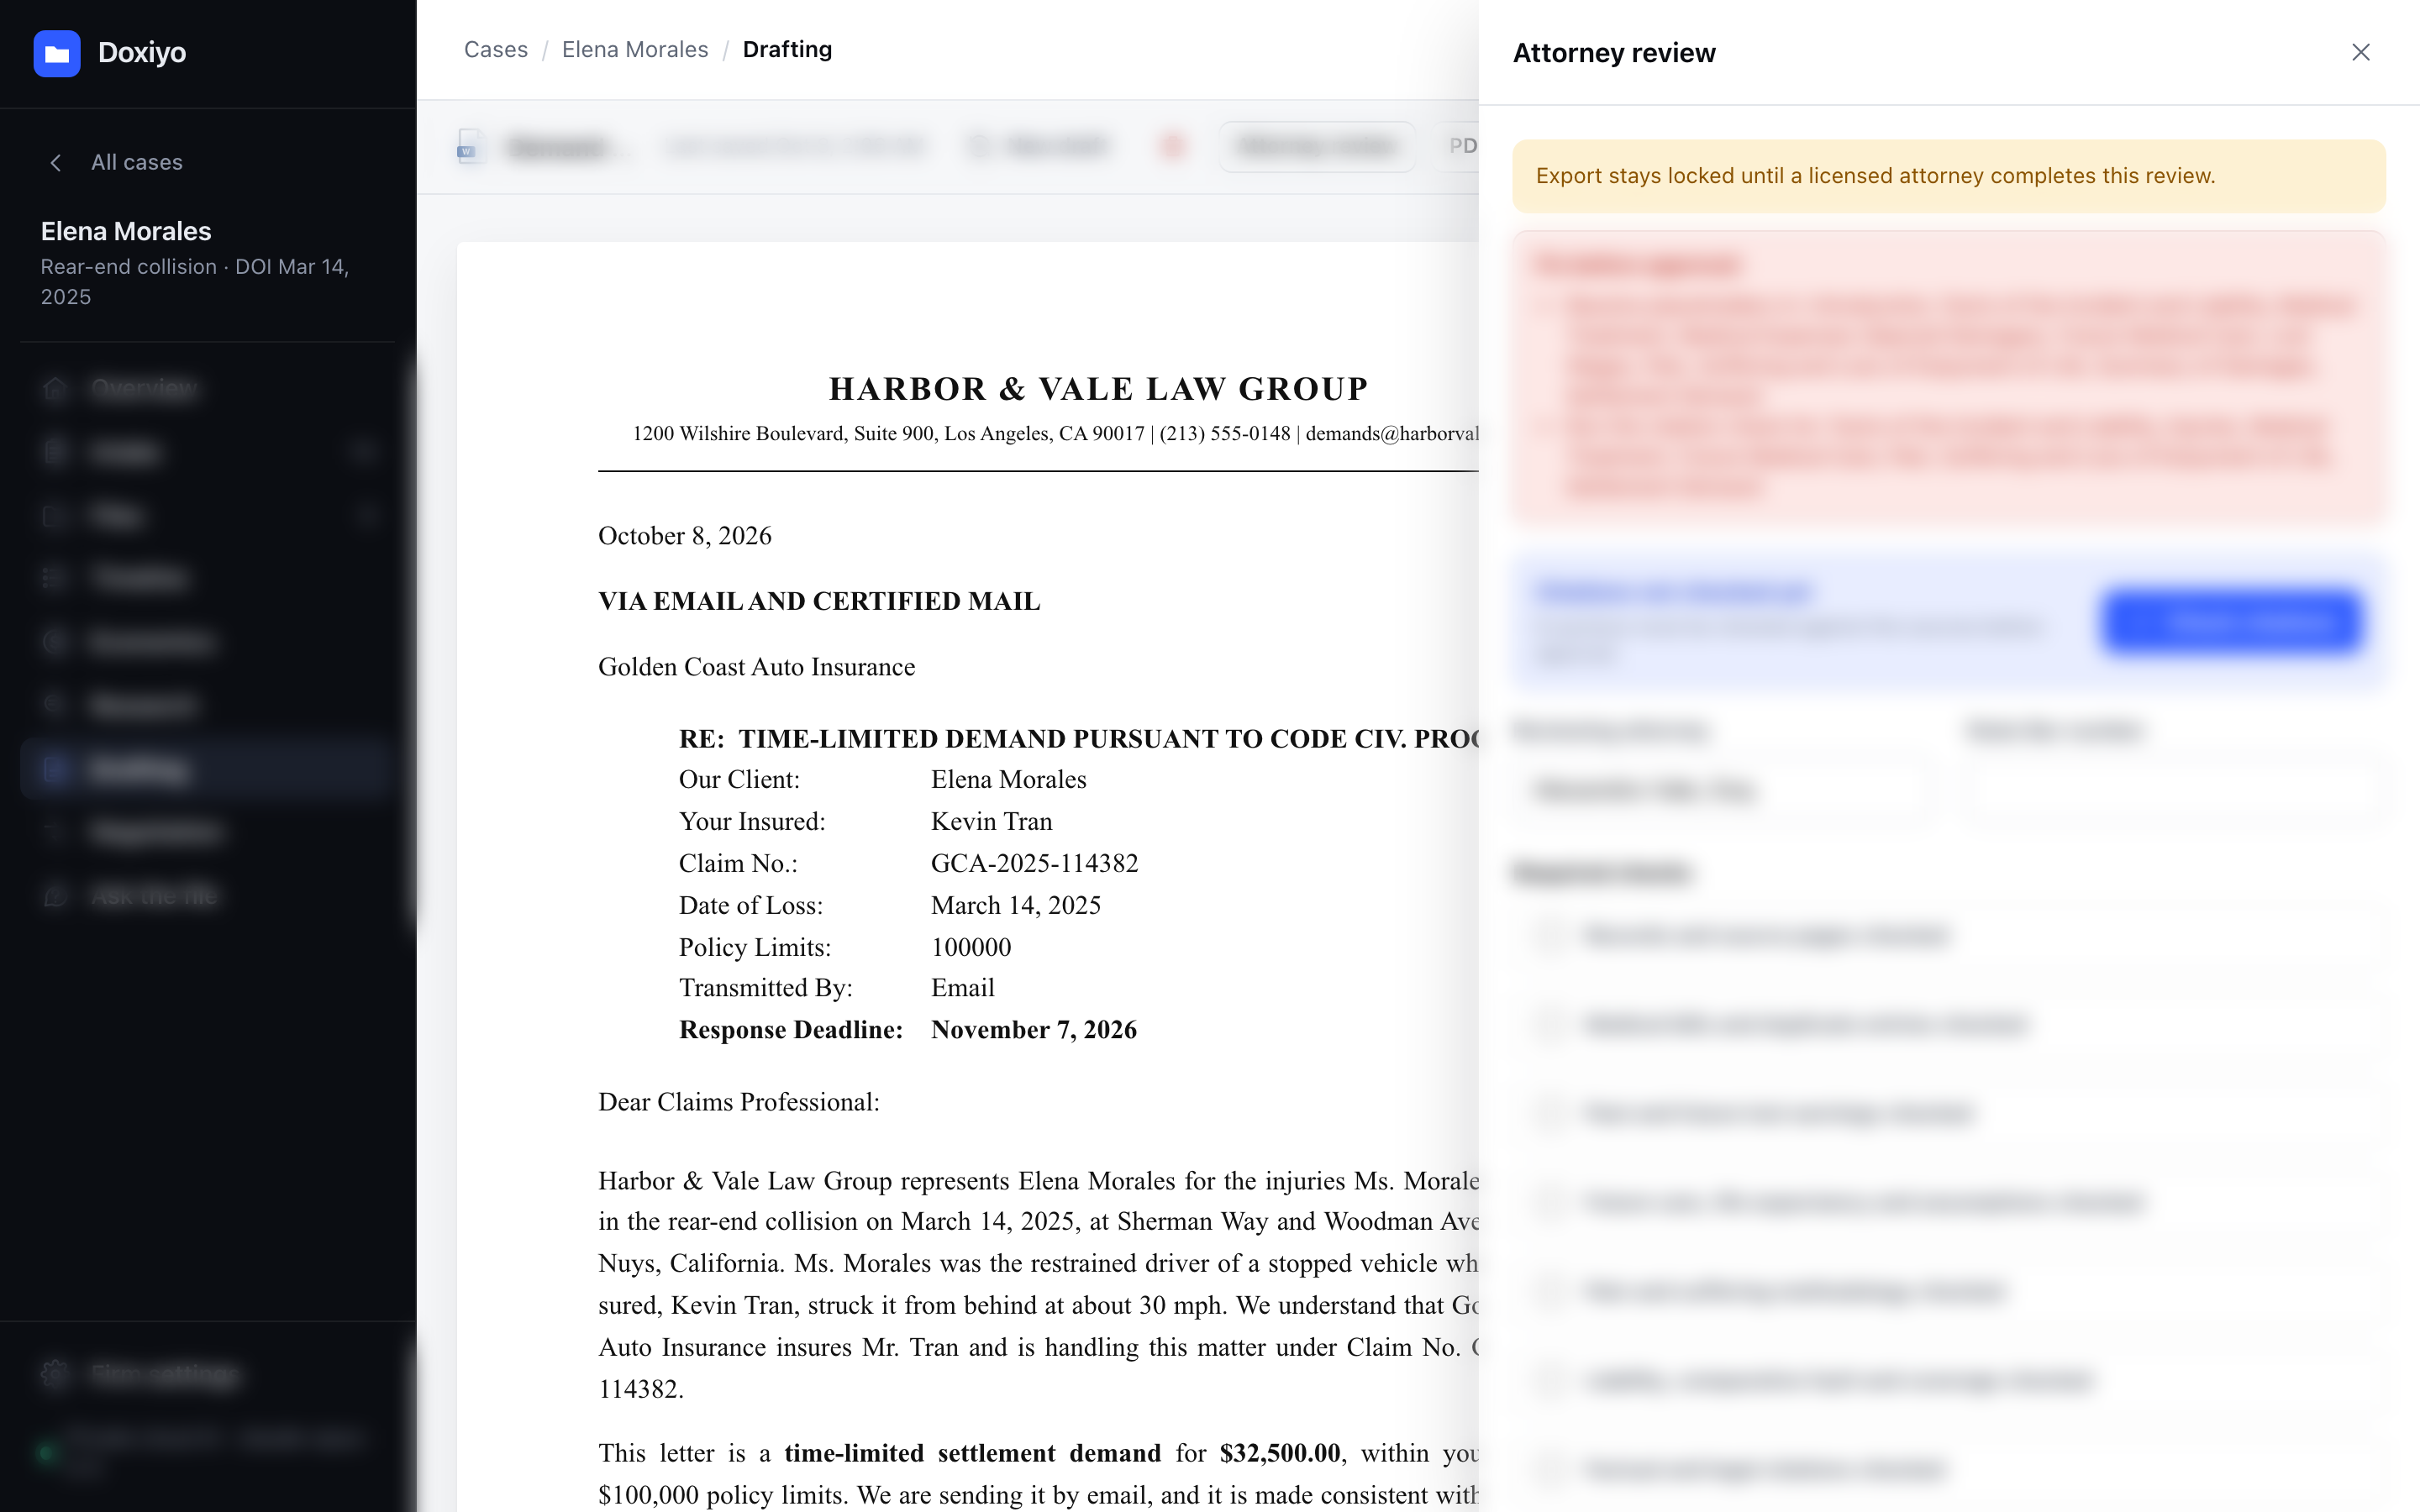This screenshot has width=2420, height=1512.
Task: Click the Rear-end collision case subtitle
Action: coord(195,282)
